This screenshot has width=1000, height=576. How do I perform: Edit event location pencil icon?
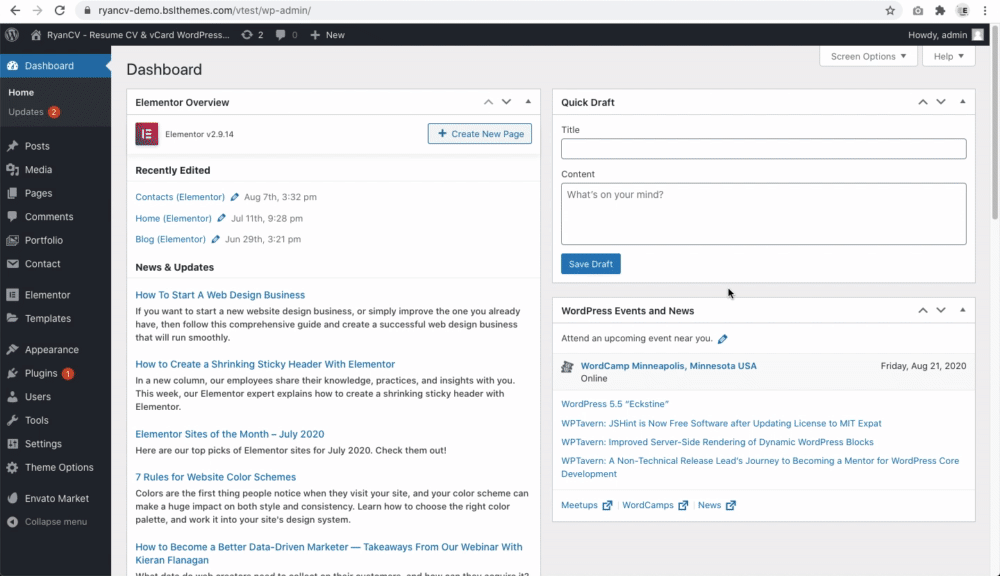tap(722, 339)
